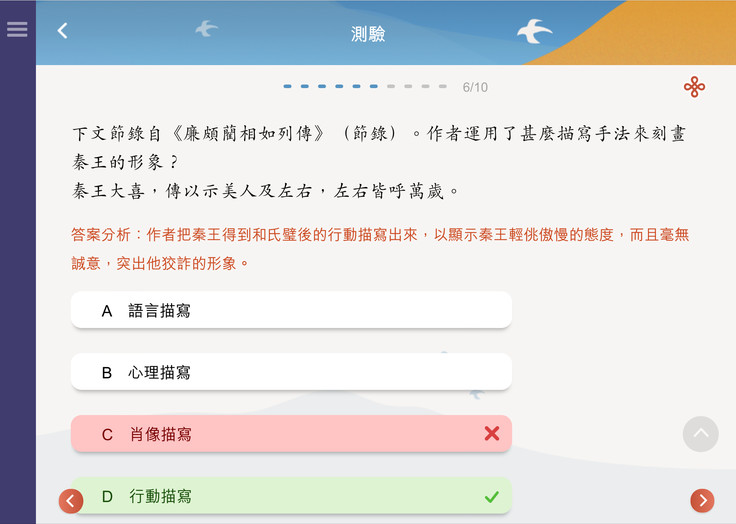Click the red cross on option C
Image resolution: width=736 pixels, height=524 pixels.
coord(491,433)
